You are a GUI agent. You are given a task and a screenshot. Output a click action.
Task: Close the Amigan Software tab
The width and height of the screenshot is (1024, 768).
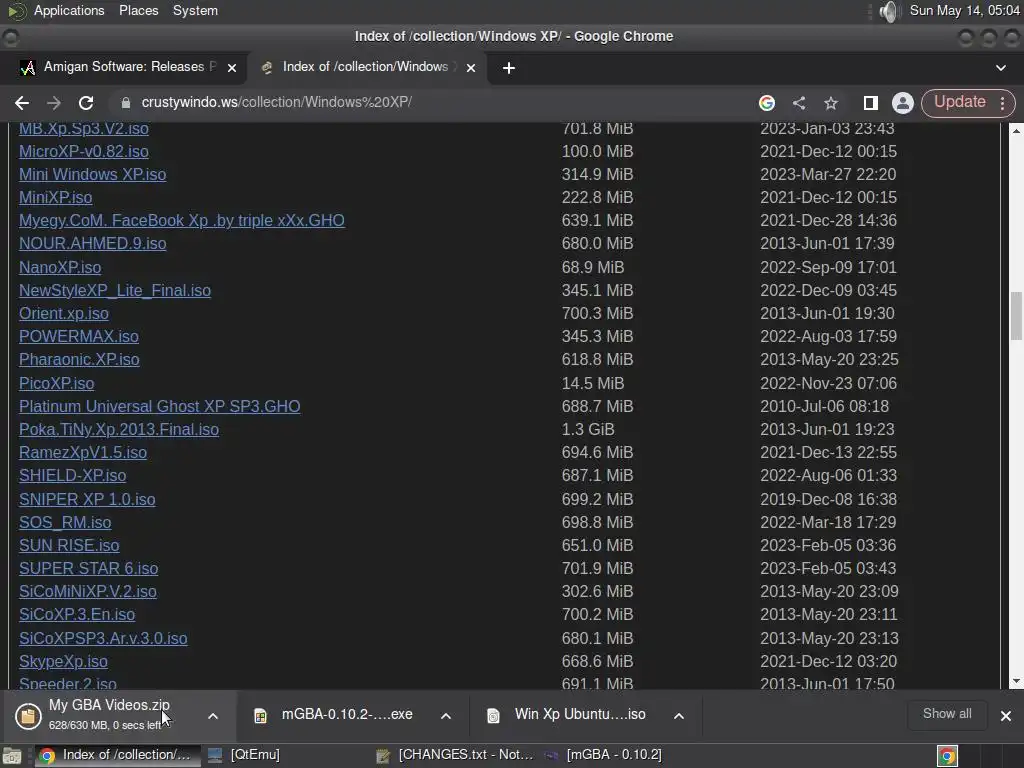(x=232, y=68)
